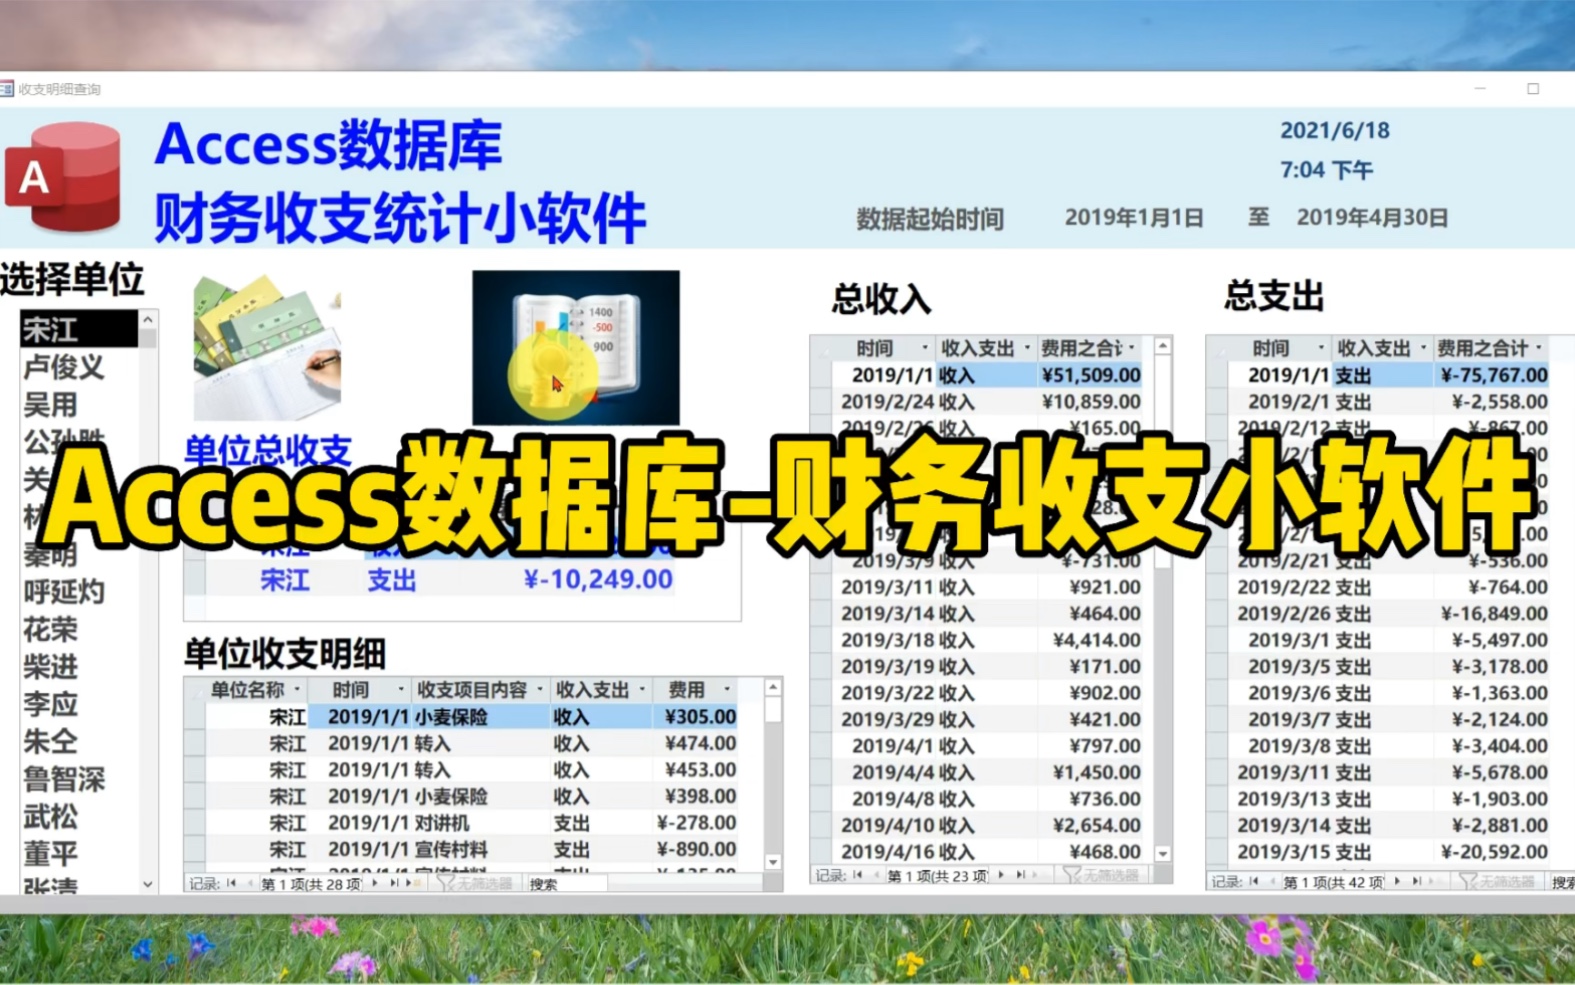
Task: Select 董平 in the unit list
Action: 79,853
